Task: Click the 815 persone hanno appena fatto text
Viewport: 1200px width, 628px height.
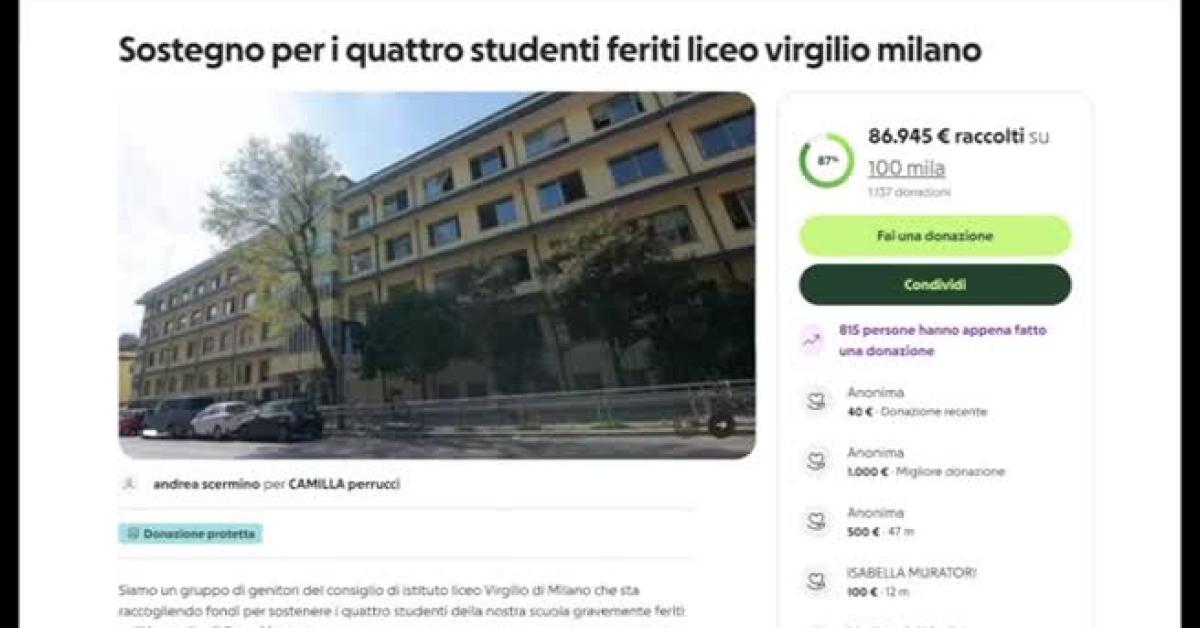Action: tap(943, 329)
